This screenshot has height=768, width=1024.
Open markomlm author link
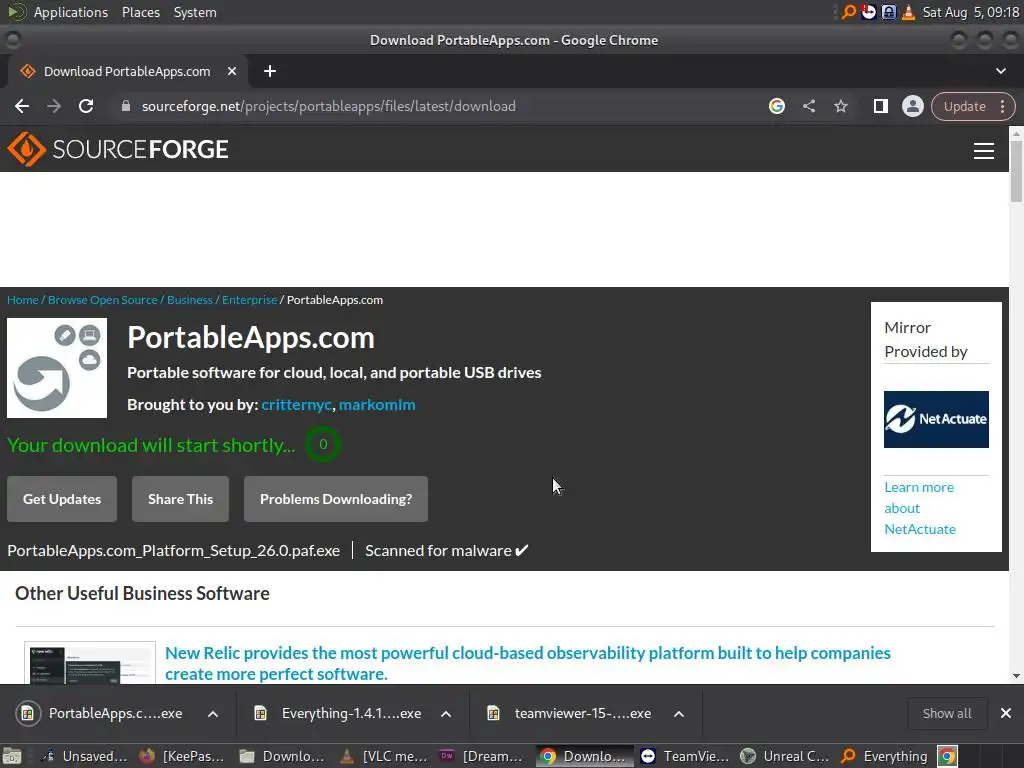coord(377,405)
